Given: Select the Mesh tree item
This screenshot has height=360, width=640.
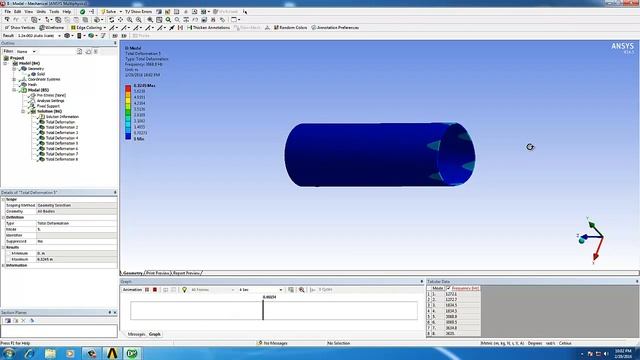Looking at the screenshot, I should tap(32, 85).
